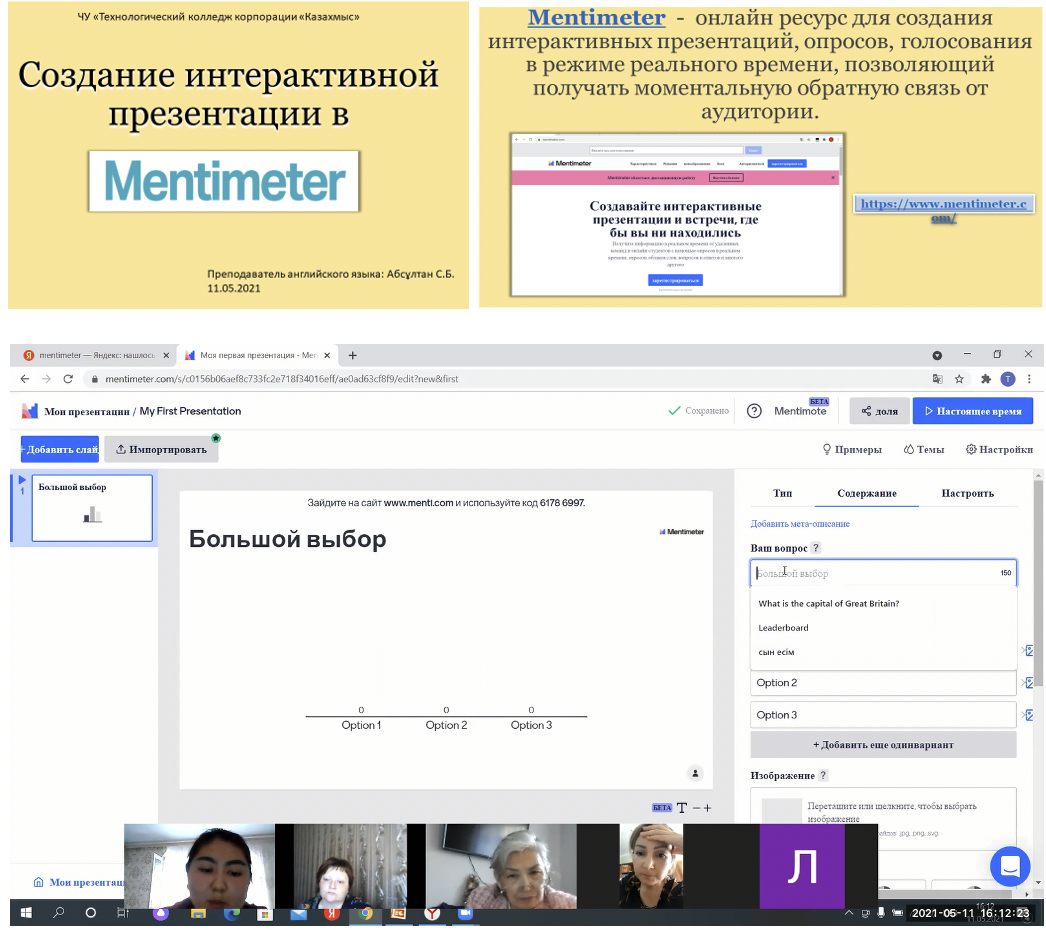Start presenting with Настоящее время button
This screenshot has width=1046, height=930.
973,411
